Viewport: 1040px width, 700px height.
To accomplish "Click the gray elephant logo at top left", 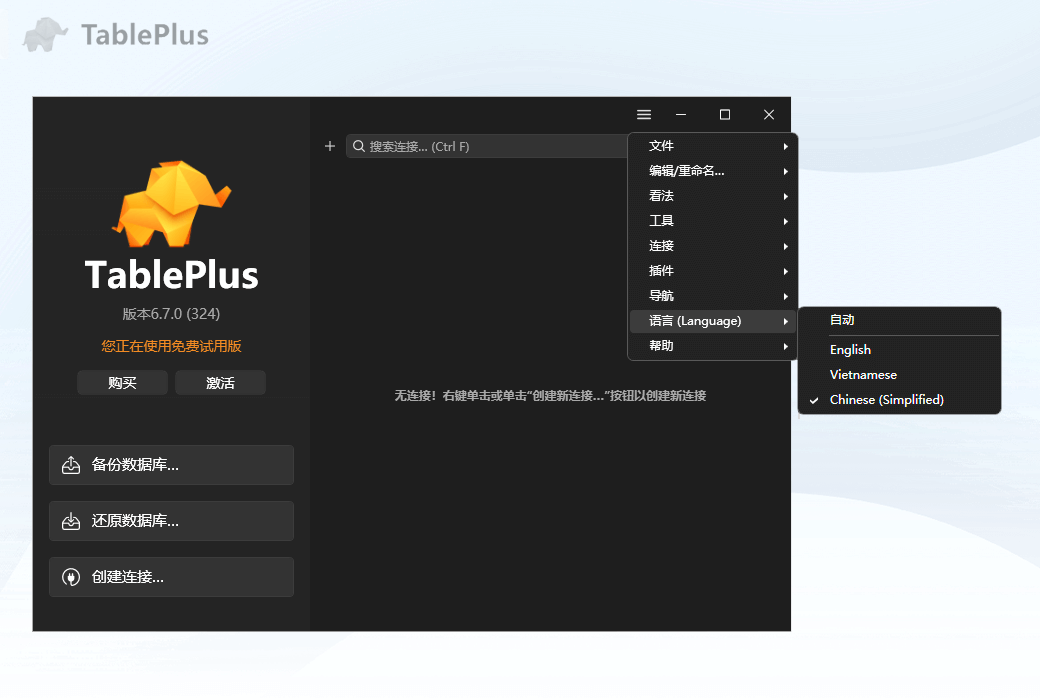I will tap(44, 33).
